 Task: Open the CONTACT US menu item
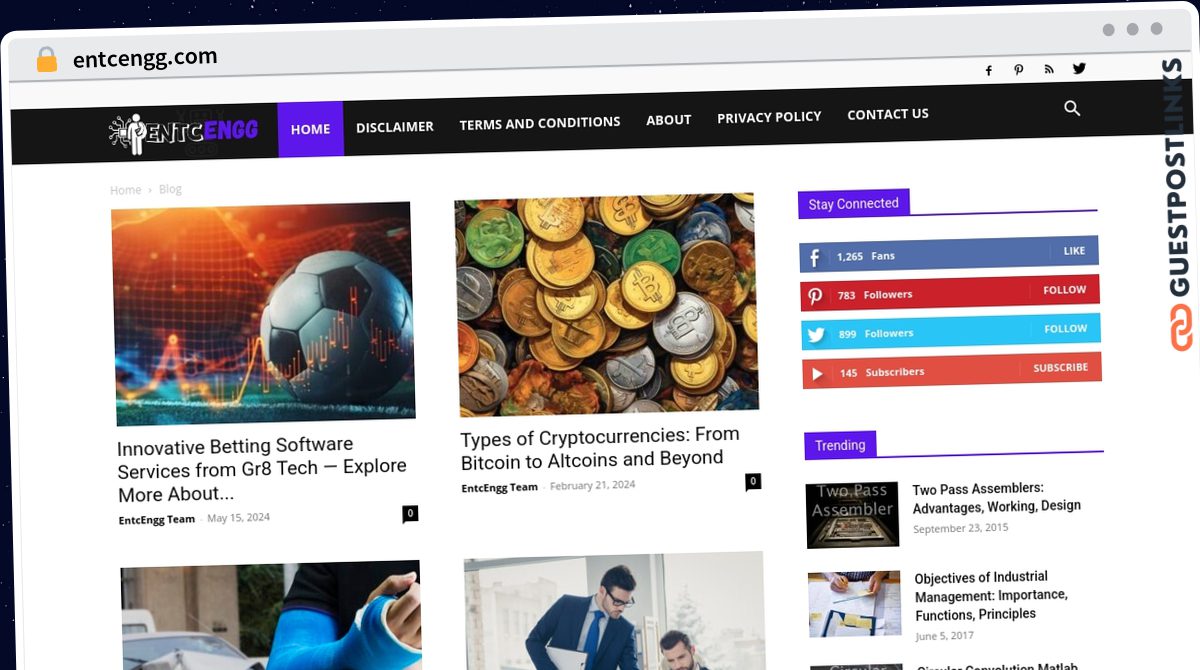888,114
